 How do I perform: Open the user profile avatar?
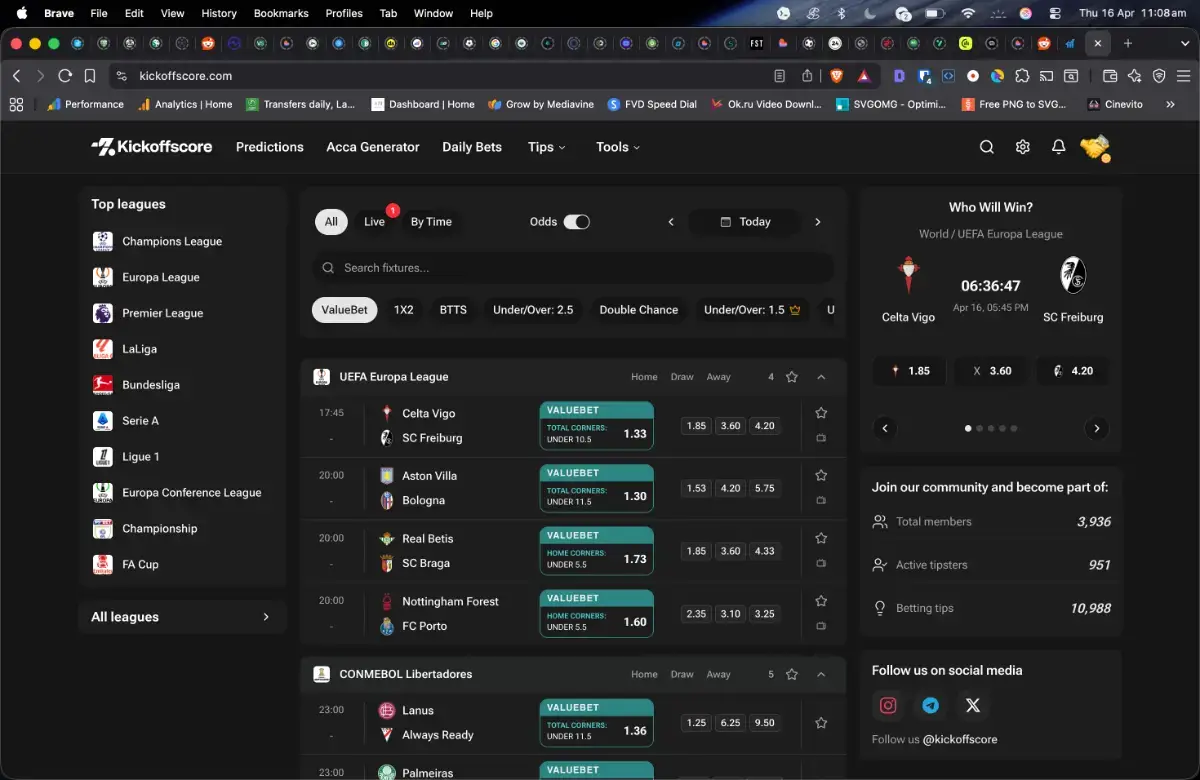pos(1095,148)
